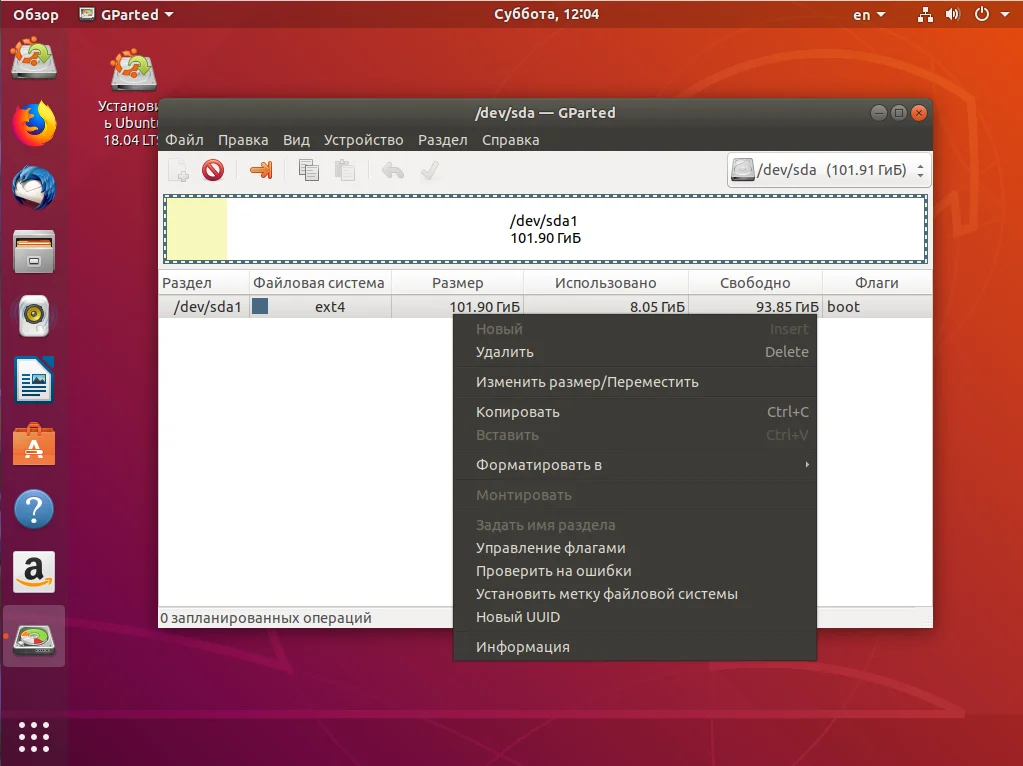Open the /dev/sda device selector dropdown
The height and width of the screenshot is (766, 1023).
click(829, 170)
